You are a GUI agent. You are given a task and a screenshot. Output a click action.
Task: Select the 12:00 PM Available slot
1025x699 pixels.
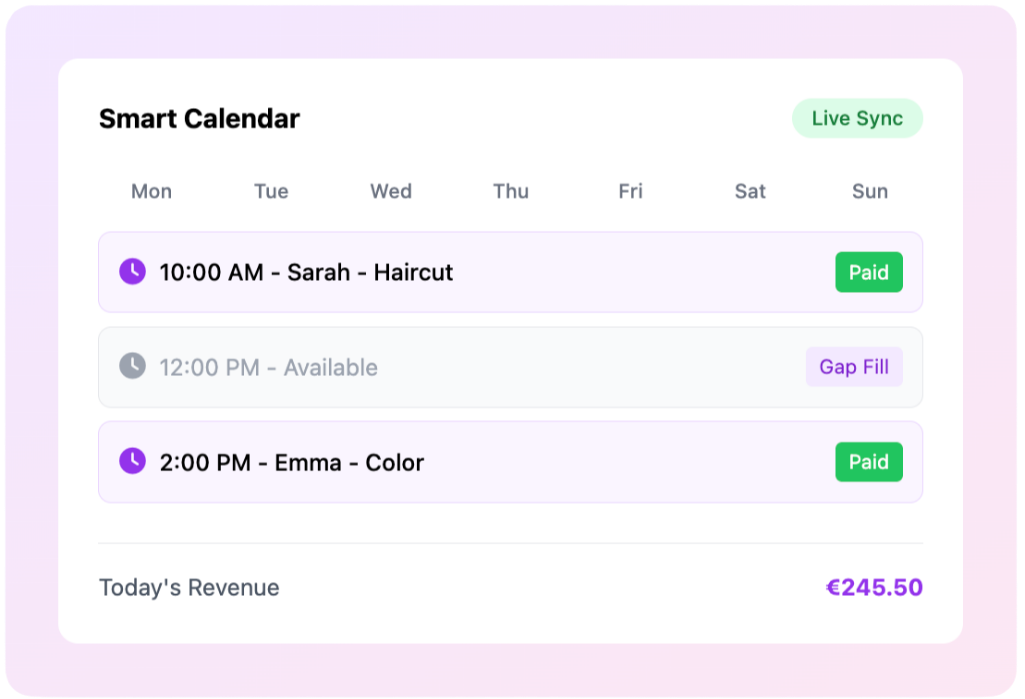268,367
